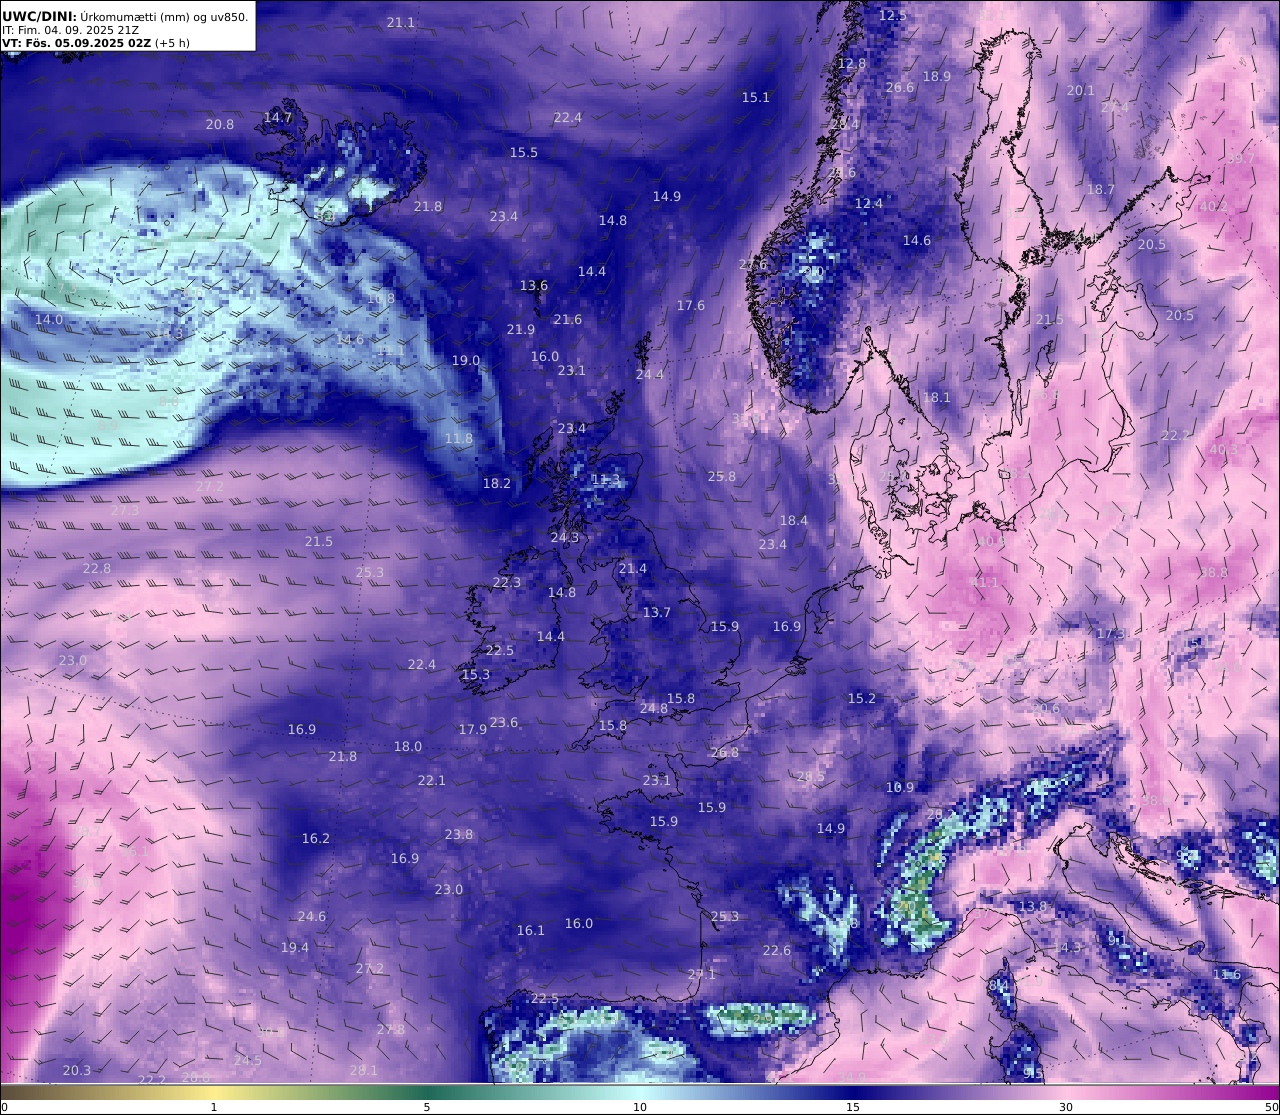
Task: Click the 13.8 value over Italy
Action: coord(1033,906)
